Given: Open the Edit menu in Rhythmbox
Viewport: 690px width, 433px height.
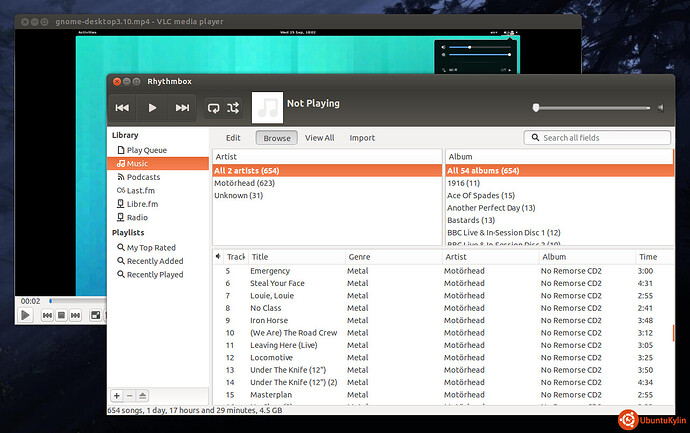Looking at the screenshot, I should (x=233, y=138).
